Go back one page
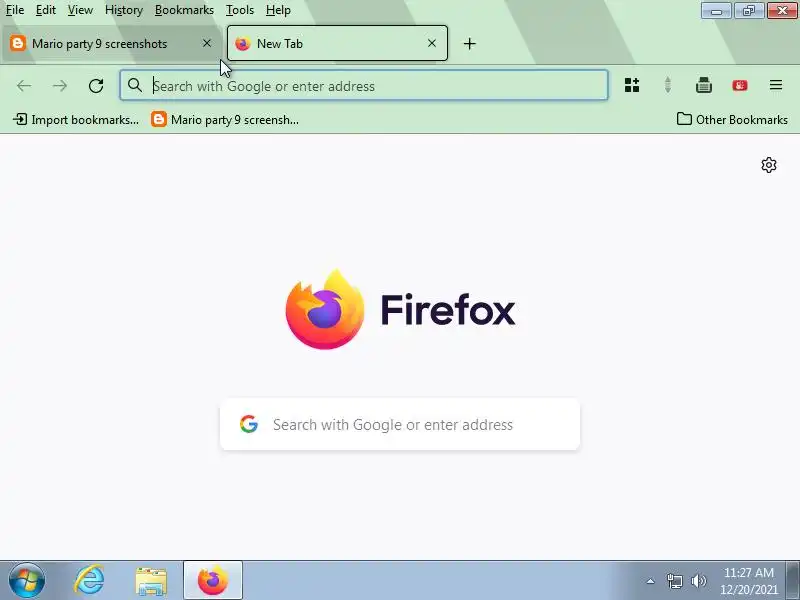This screenshot has height=600, width=800. coord(24,86)
